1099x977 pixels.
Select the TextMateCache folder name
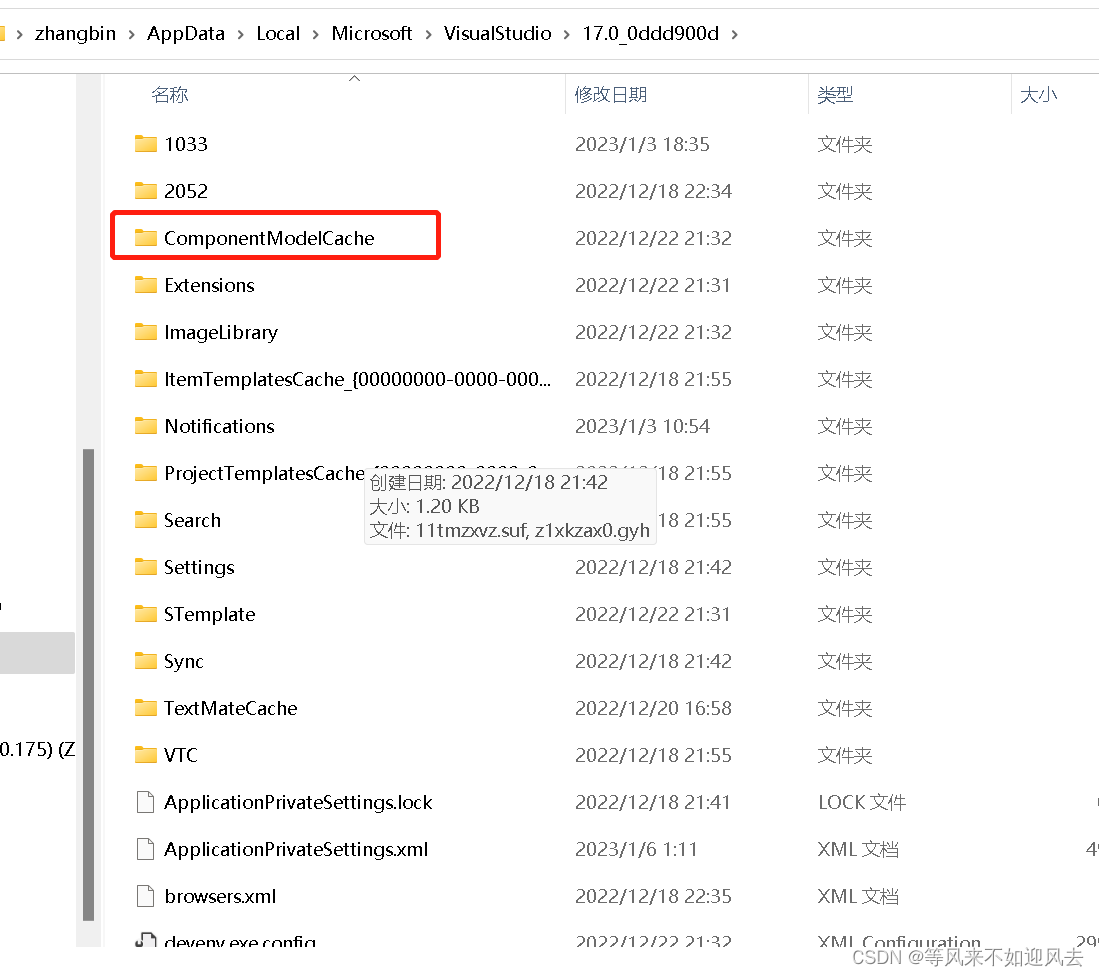[231, 708]
